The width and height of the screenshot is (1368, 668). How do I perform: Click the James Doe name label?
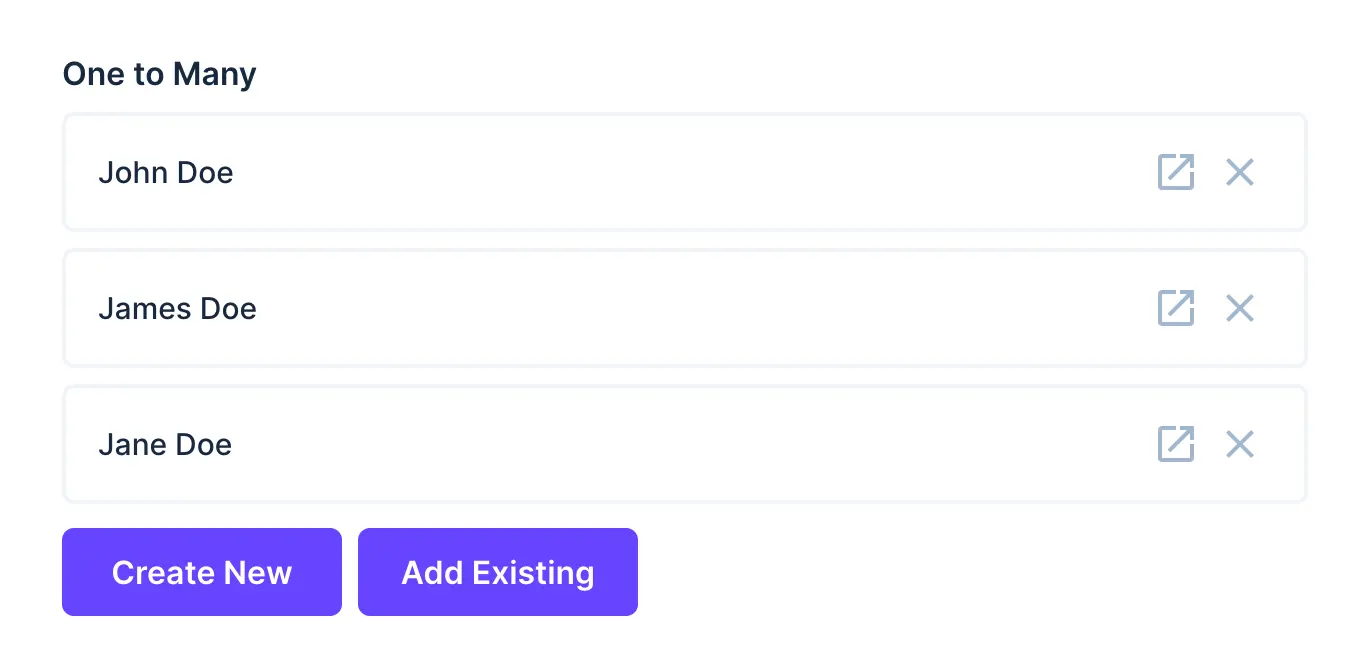tap(177, 308)
